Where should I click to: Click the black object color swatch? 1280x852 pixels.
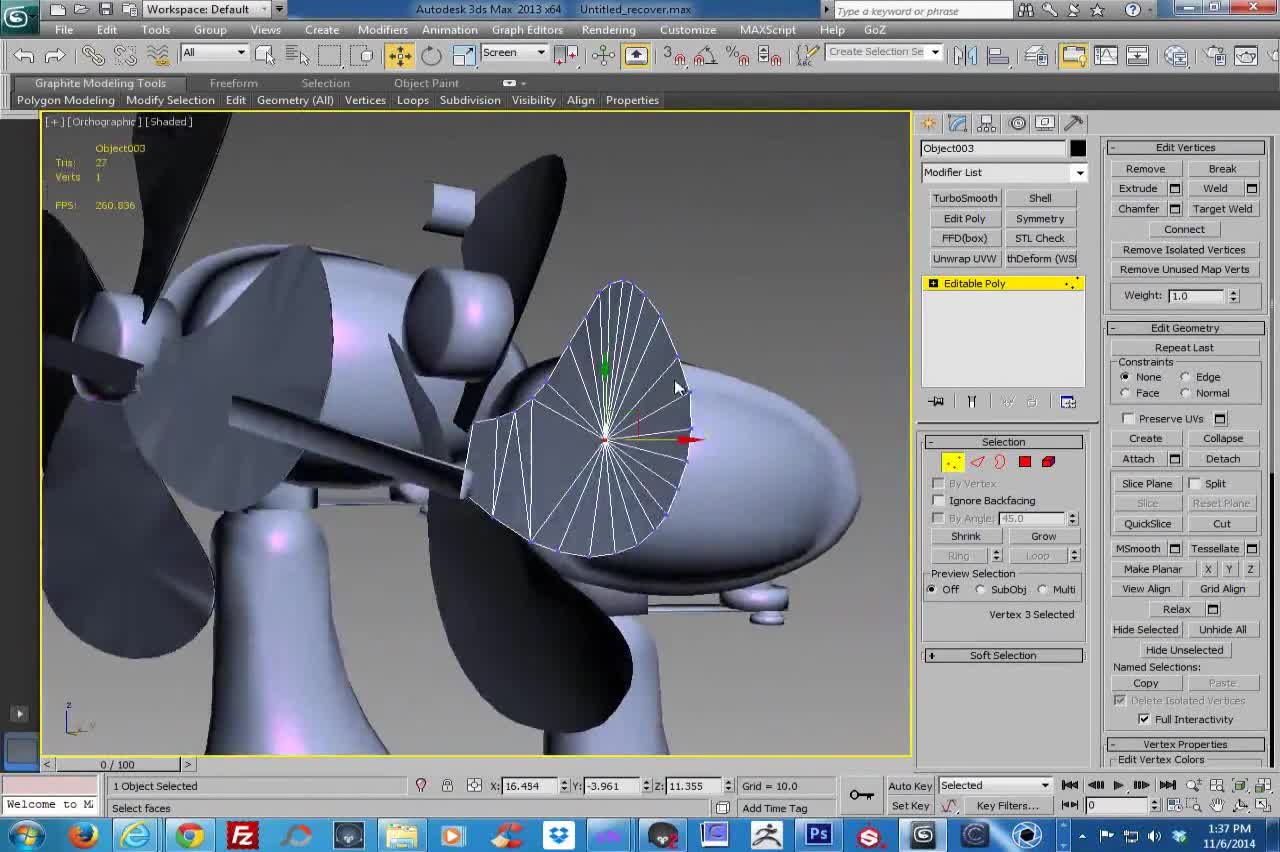coord(1077,149)
